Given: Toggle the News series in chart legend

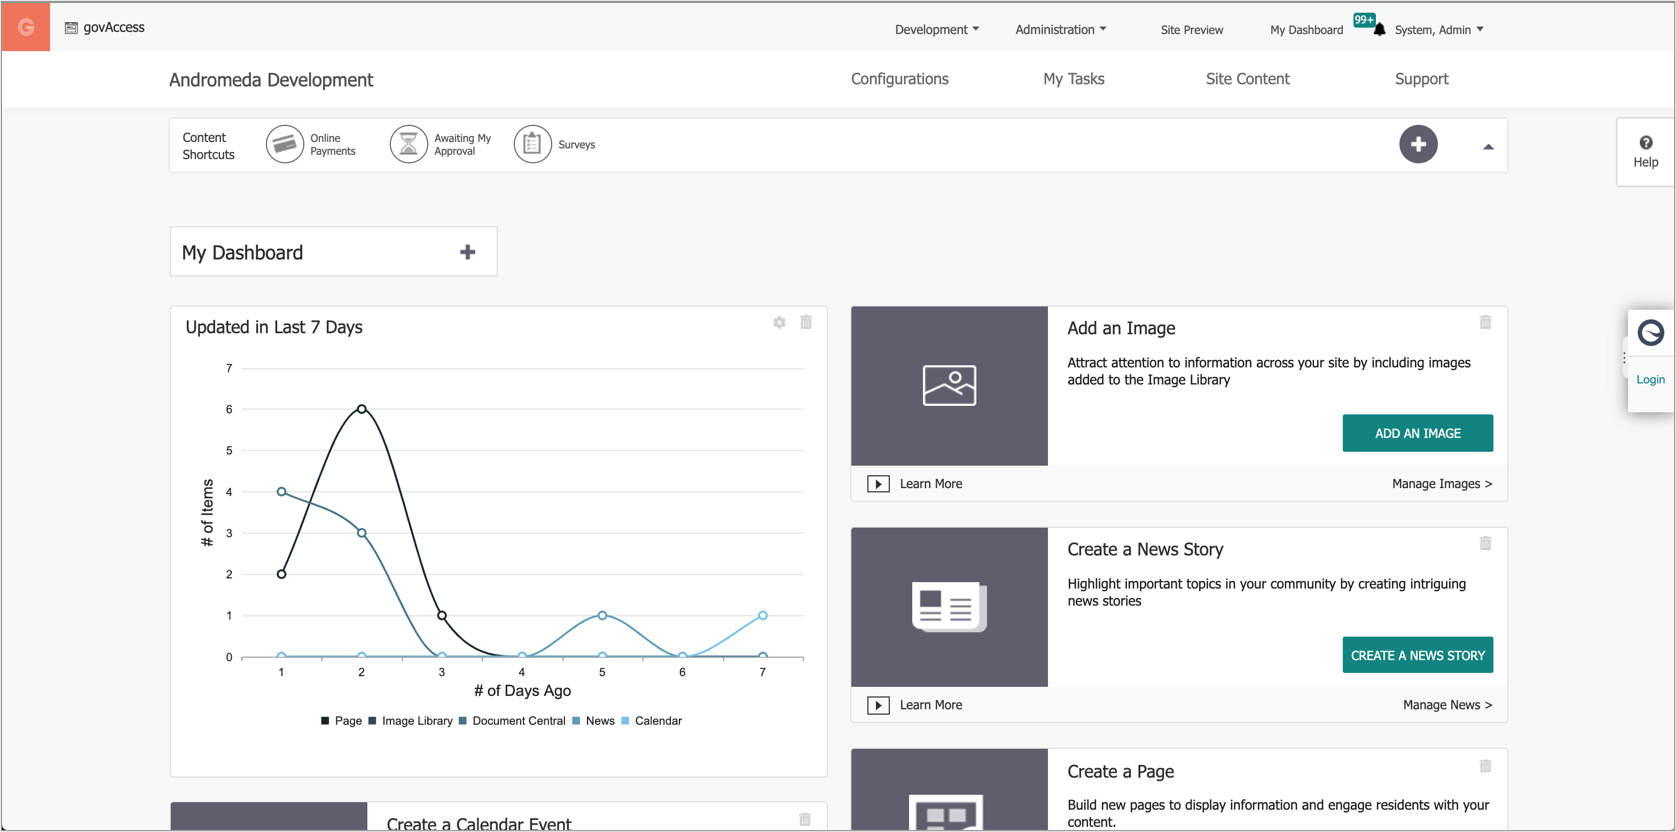Looking at the screenshot, I should [x=594, y=721].
